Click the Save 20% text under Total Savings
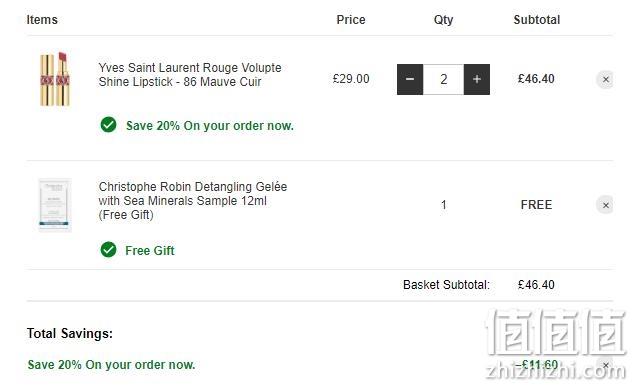Viewport: 635px width, 388px height. click(111, 365)
